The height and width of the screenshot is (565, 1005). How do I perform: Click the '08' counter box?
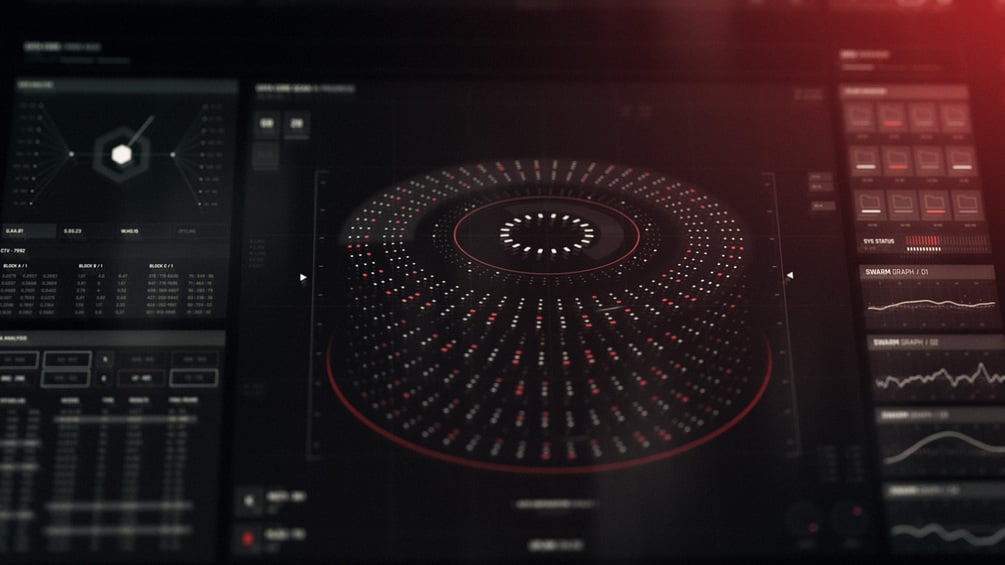tap(267, 123)
